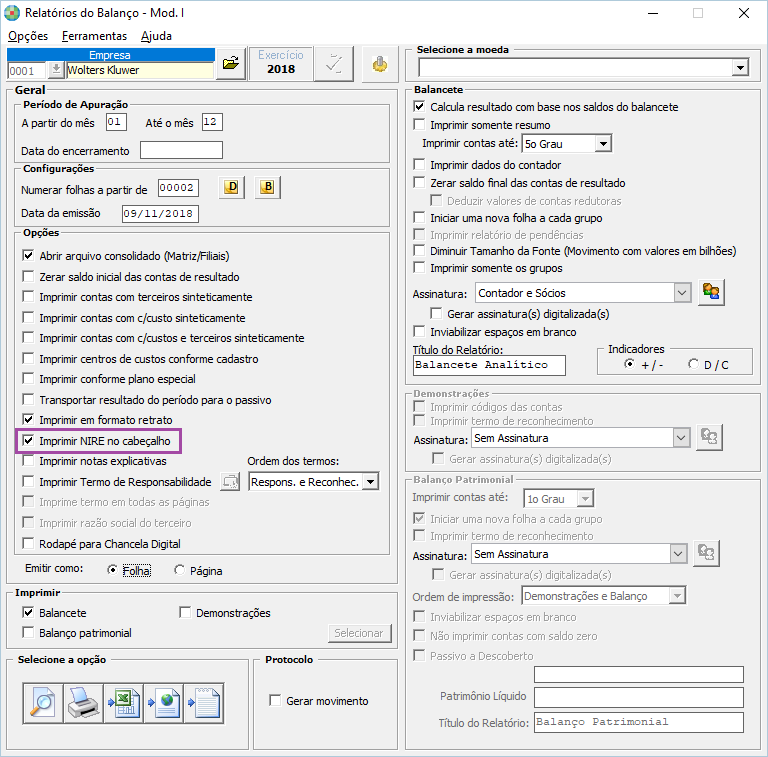This screenshot has height=757, width=768.
Task: Open Imprimir contas até 5o Grau dropdown
Action: pyautogui.click(x=603, y=143)
